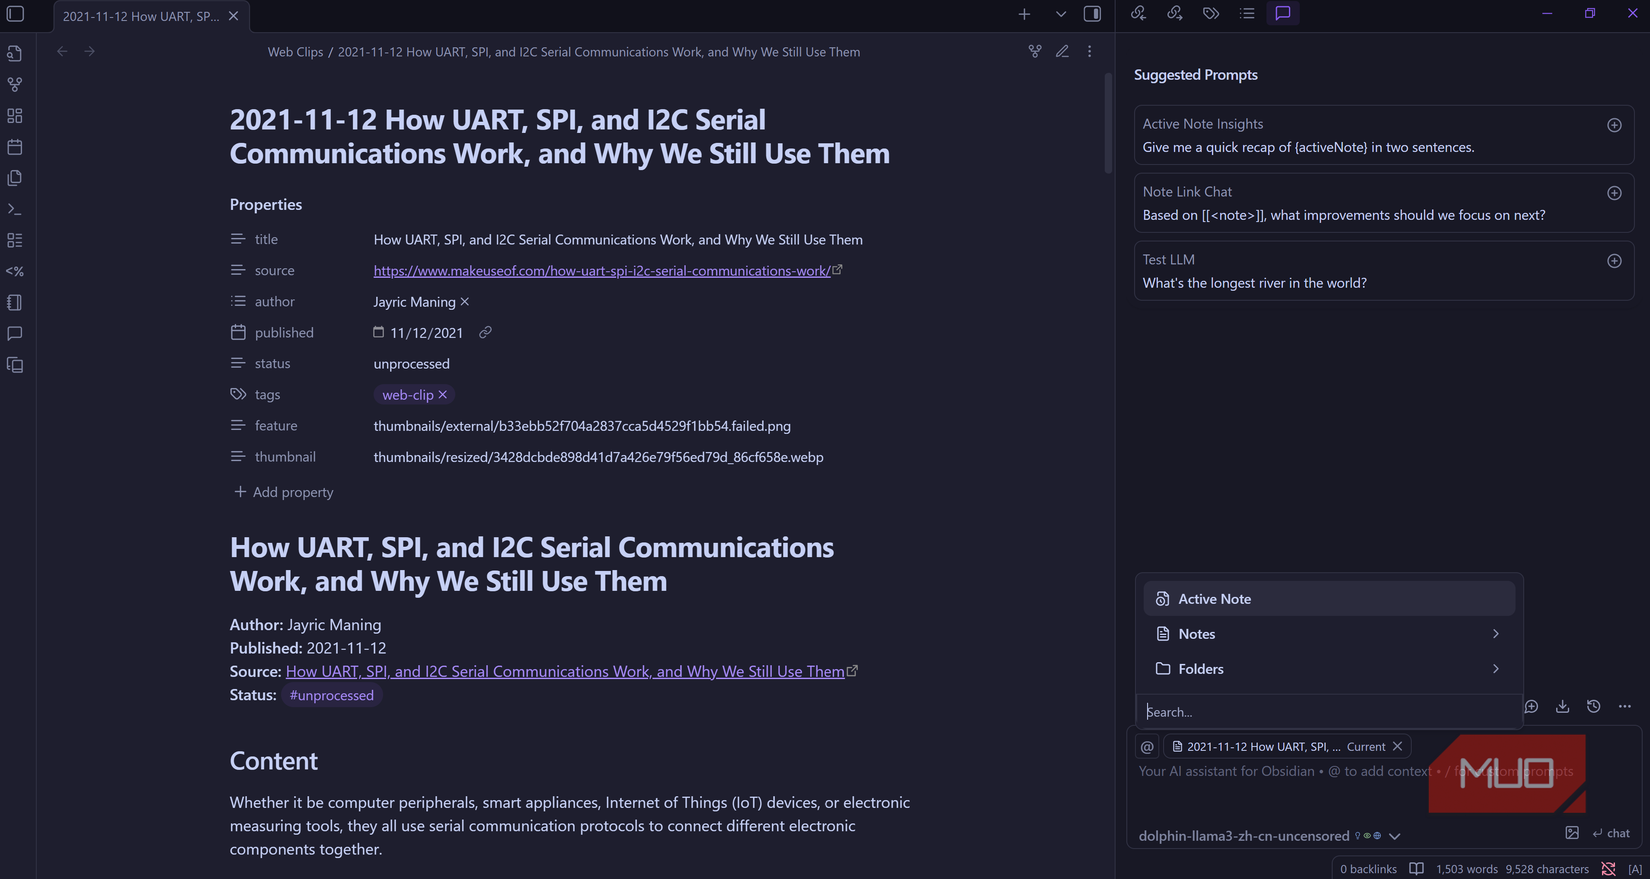
Task: Save chat as note download icon
Action: pos(1562,706)
